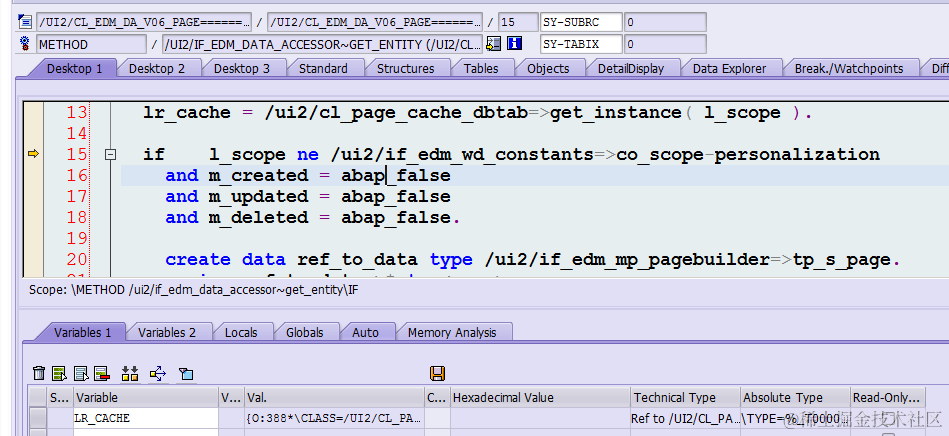
Task: Click the SY-SUBRC field
Action: tap(581, 22)
